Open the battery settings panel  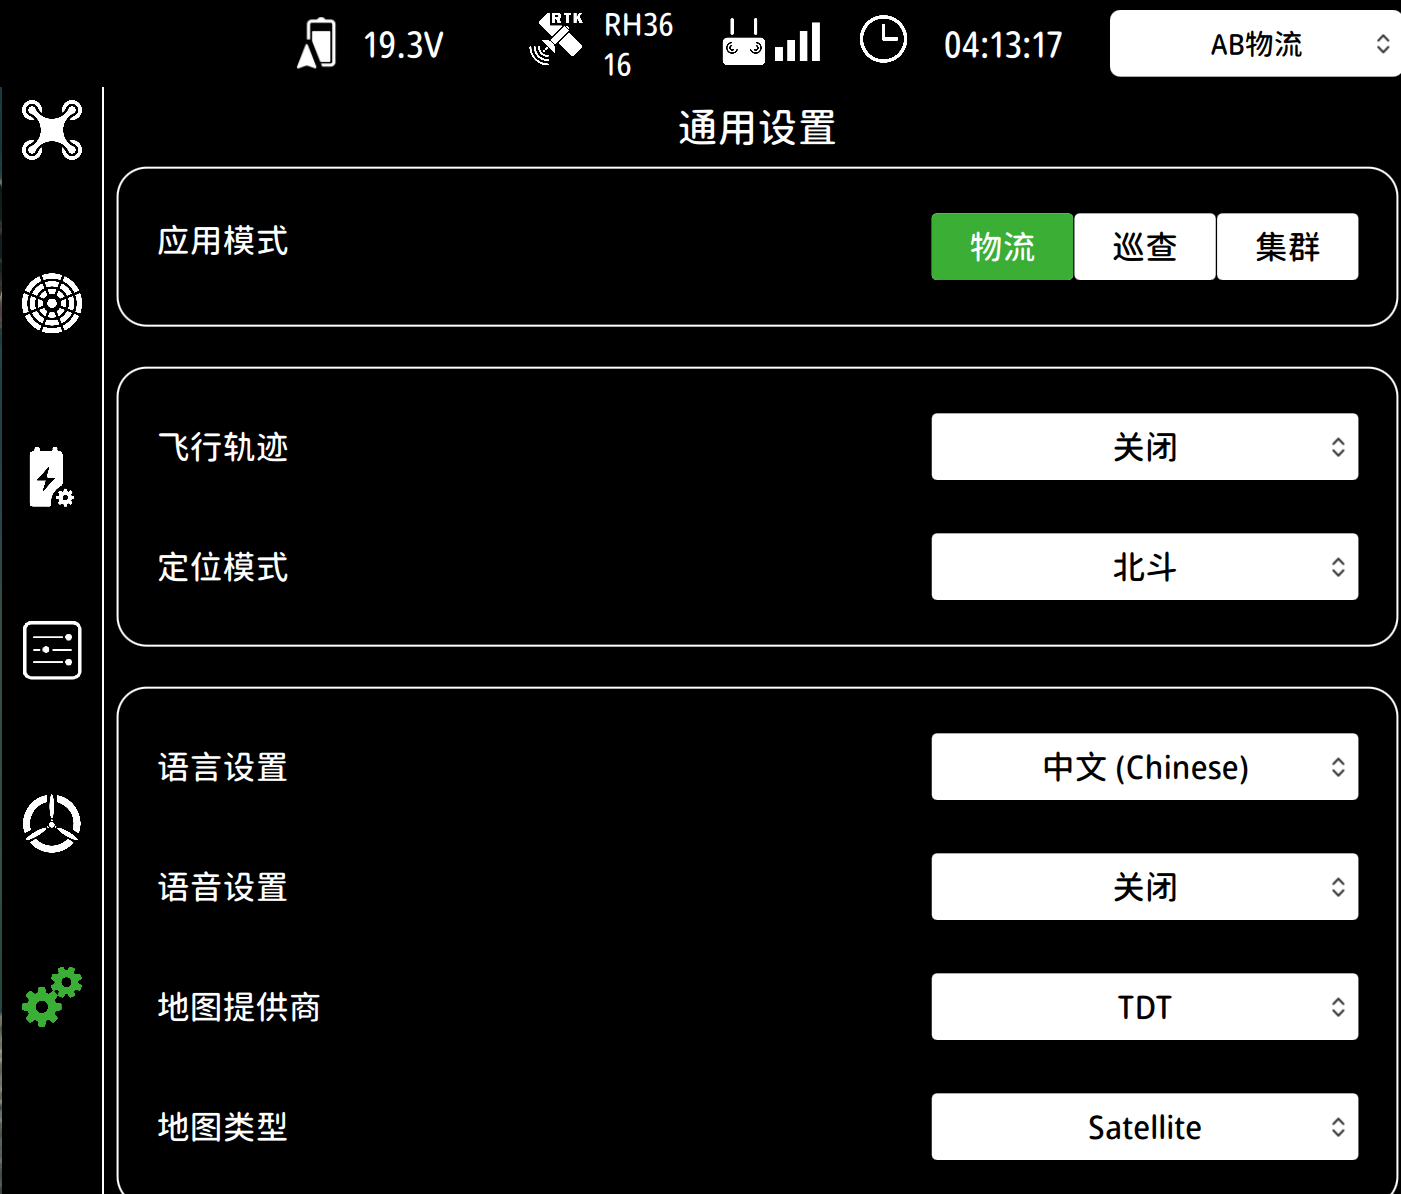pyautogui.click(x=51, y=477)
